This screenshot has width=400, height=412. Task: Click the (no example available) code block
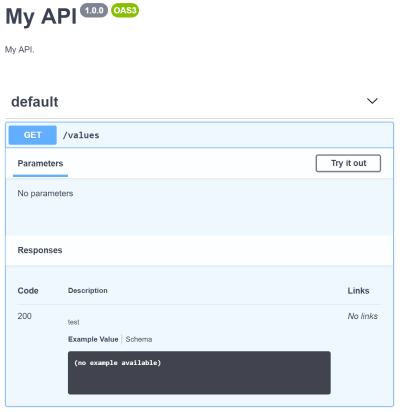199,373
